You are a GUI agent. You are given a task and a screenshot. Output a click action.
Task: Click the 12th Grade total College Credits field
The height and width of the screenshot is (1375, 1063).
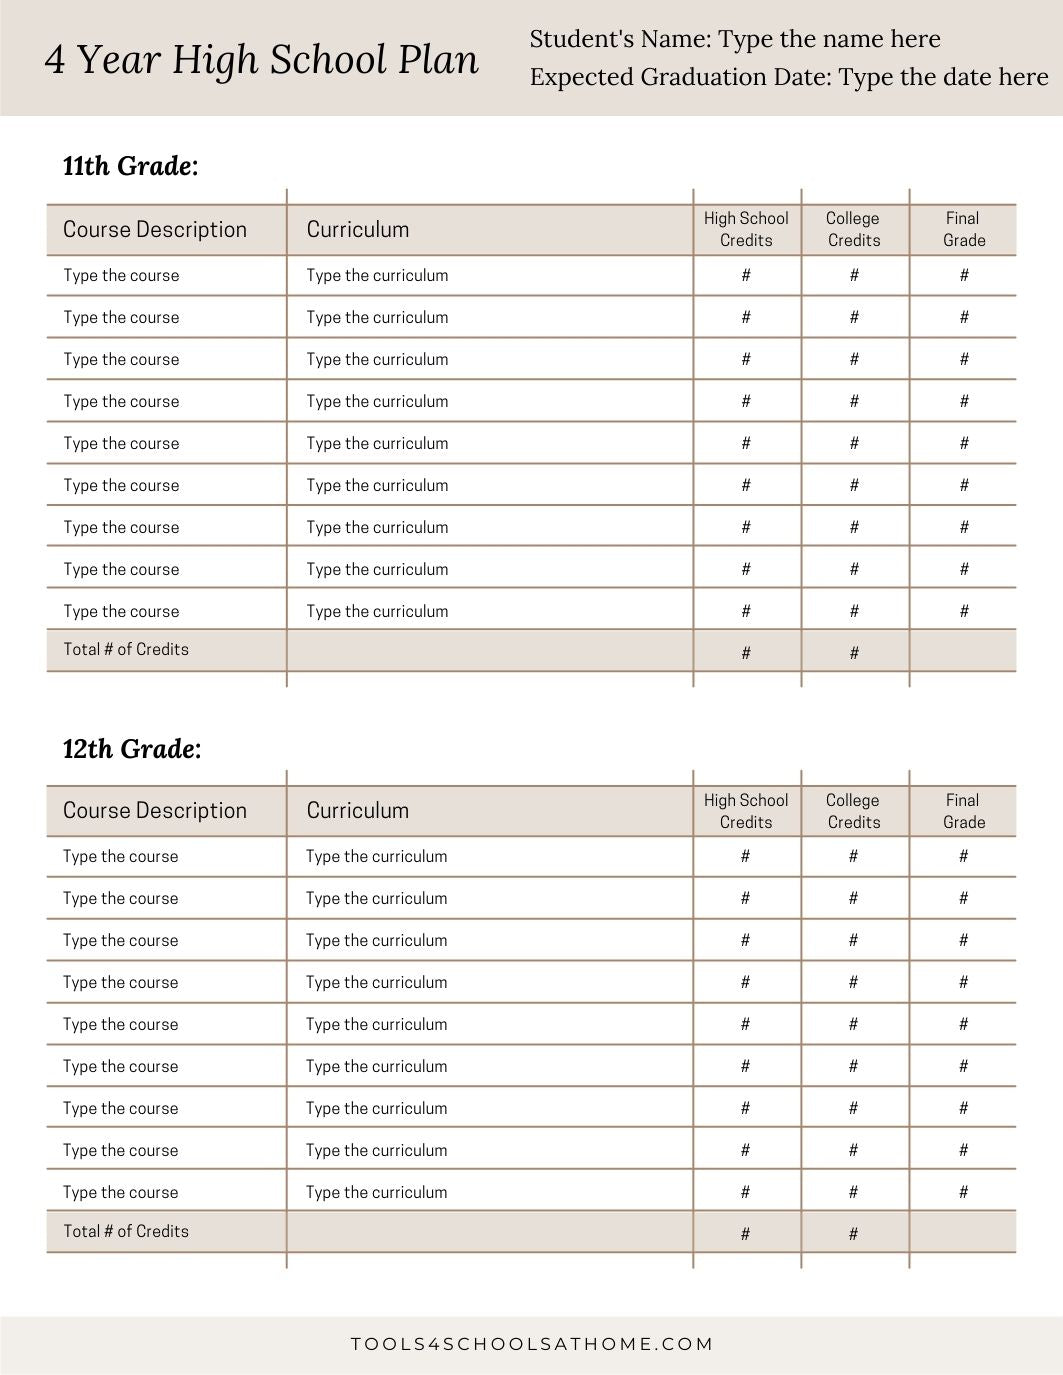point(853,1234)
